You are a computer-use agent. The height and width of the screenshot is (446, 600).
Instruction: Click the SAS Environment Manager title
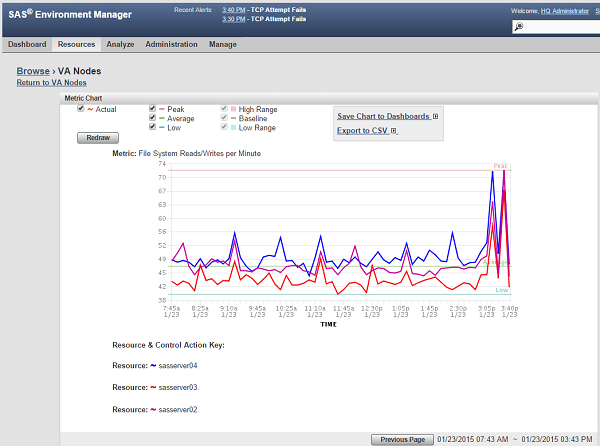[x=70, y=15]
